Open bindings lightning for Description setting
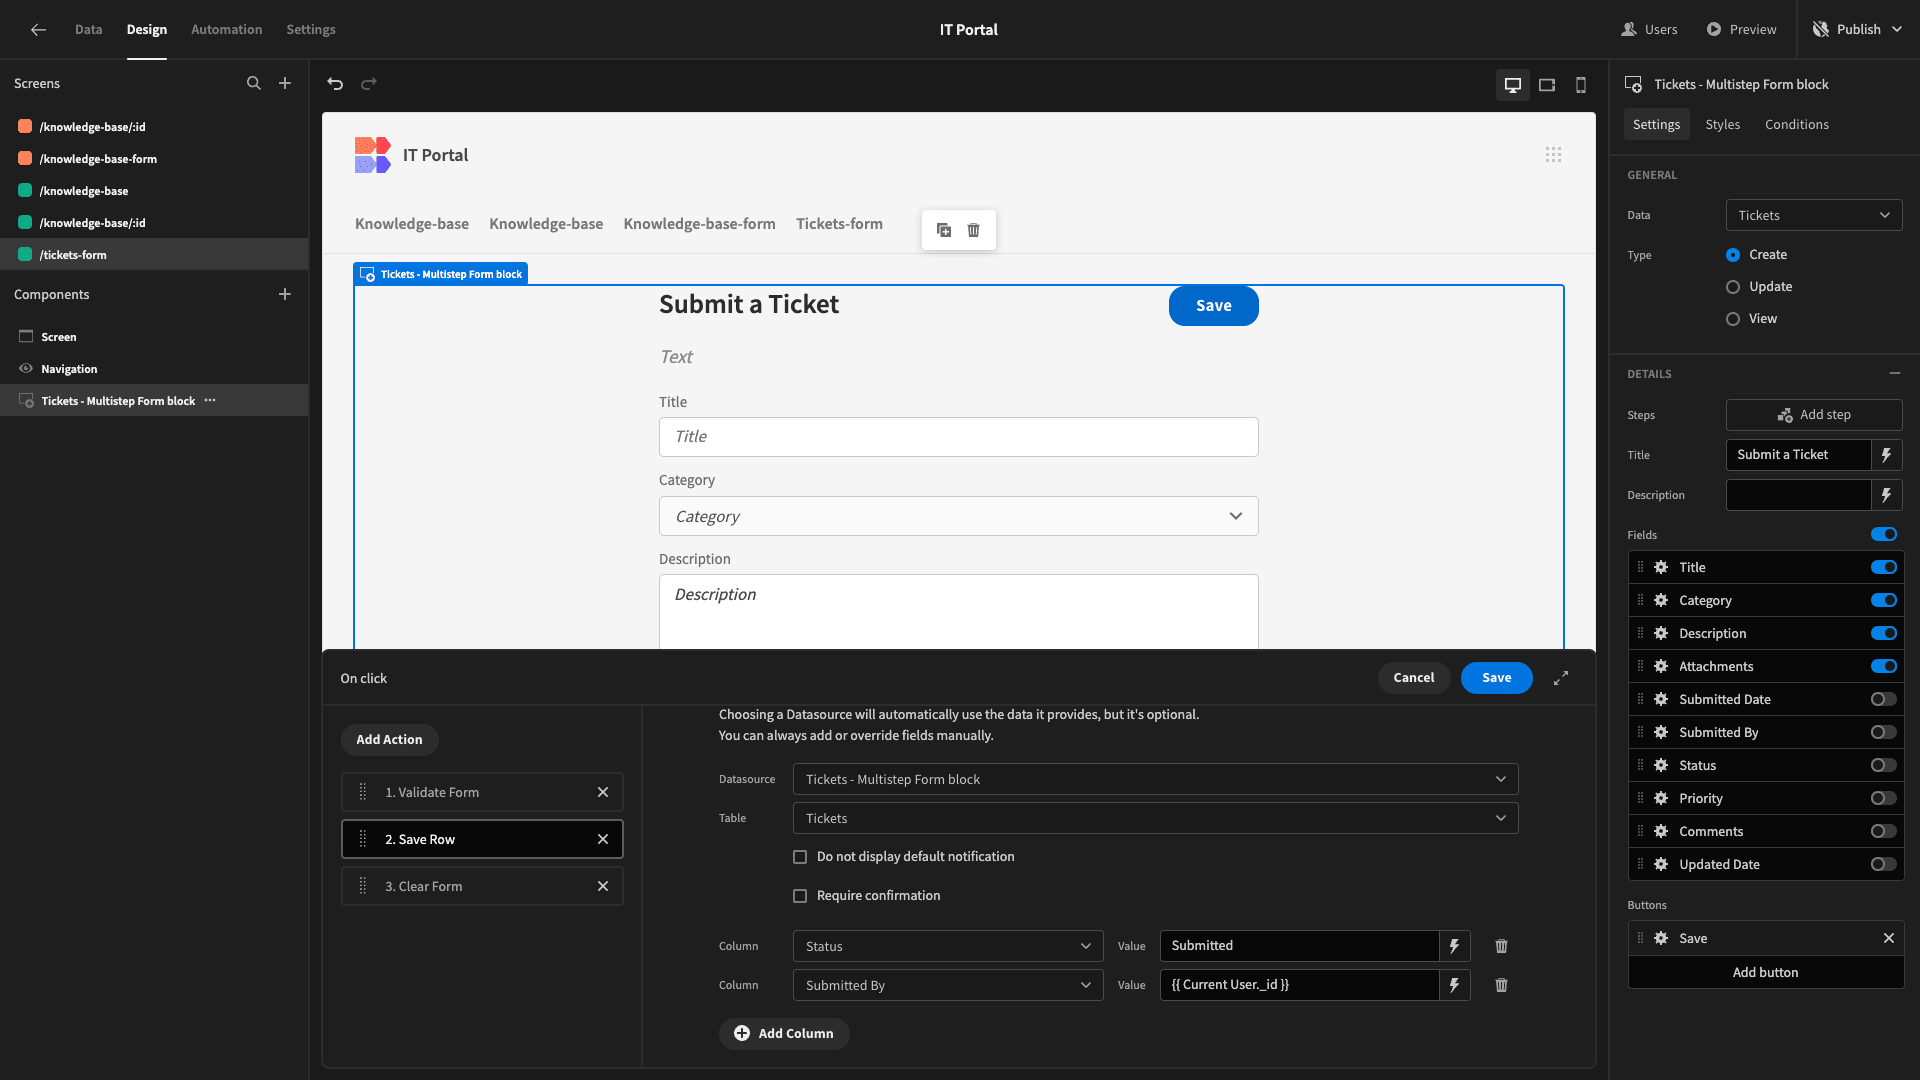The width and height of the screenshot is (1920, 1080). 1887,495
